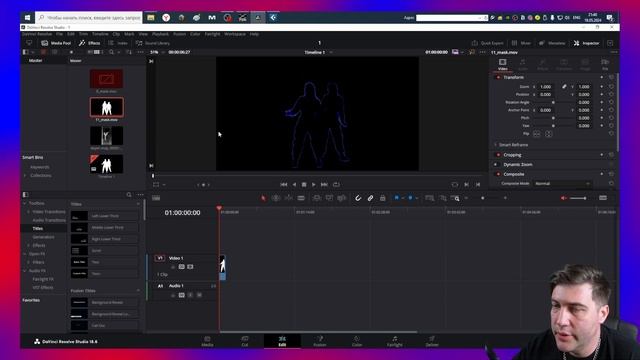Select the File tab in Inspector
The image size is (640, 360).
pyautogui.click(x=605, y=64)
